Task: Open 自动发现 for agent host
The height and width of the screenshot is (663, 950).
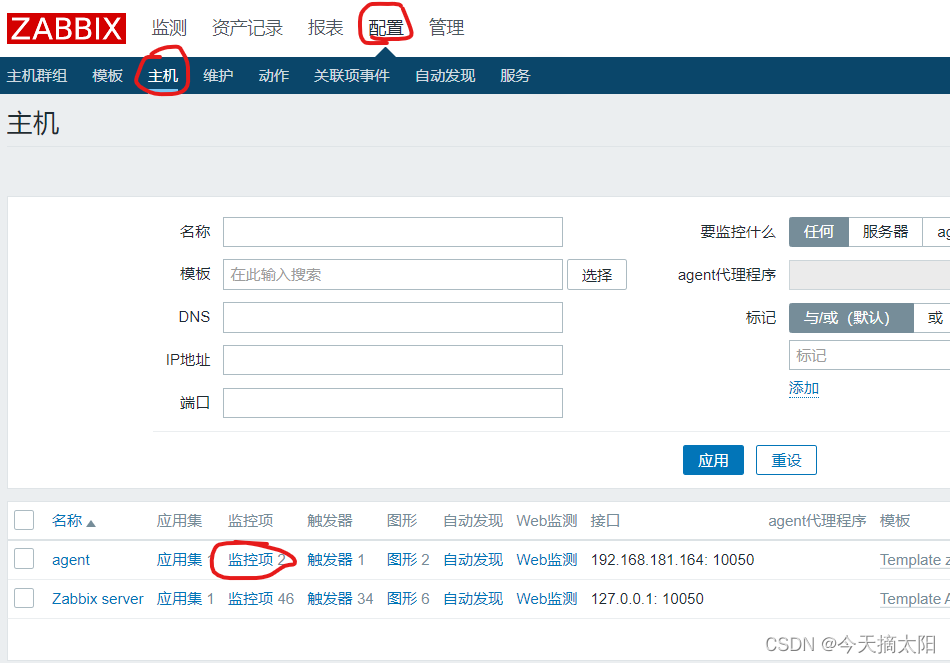Action: 473,559
